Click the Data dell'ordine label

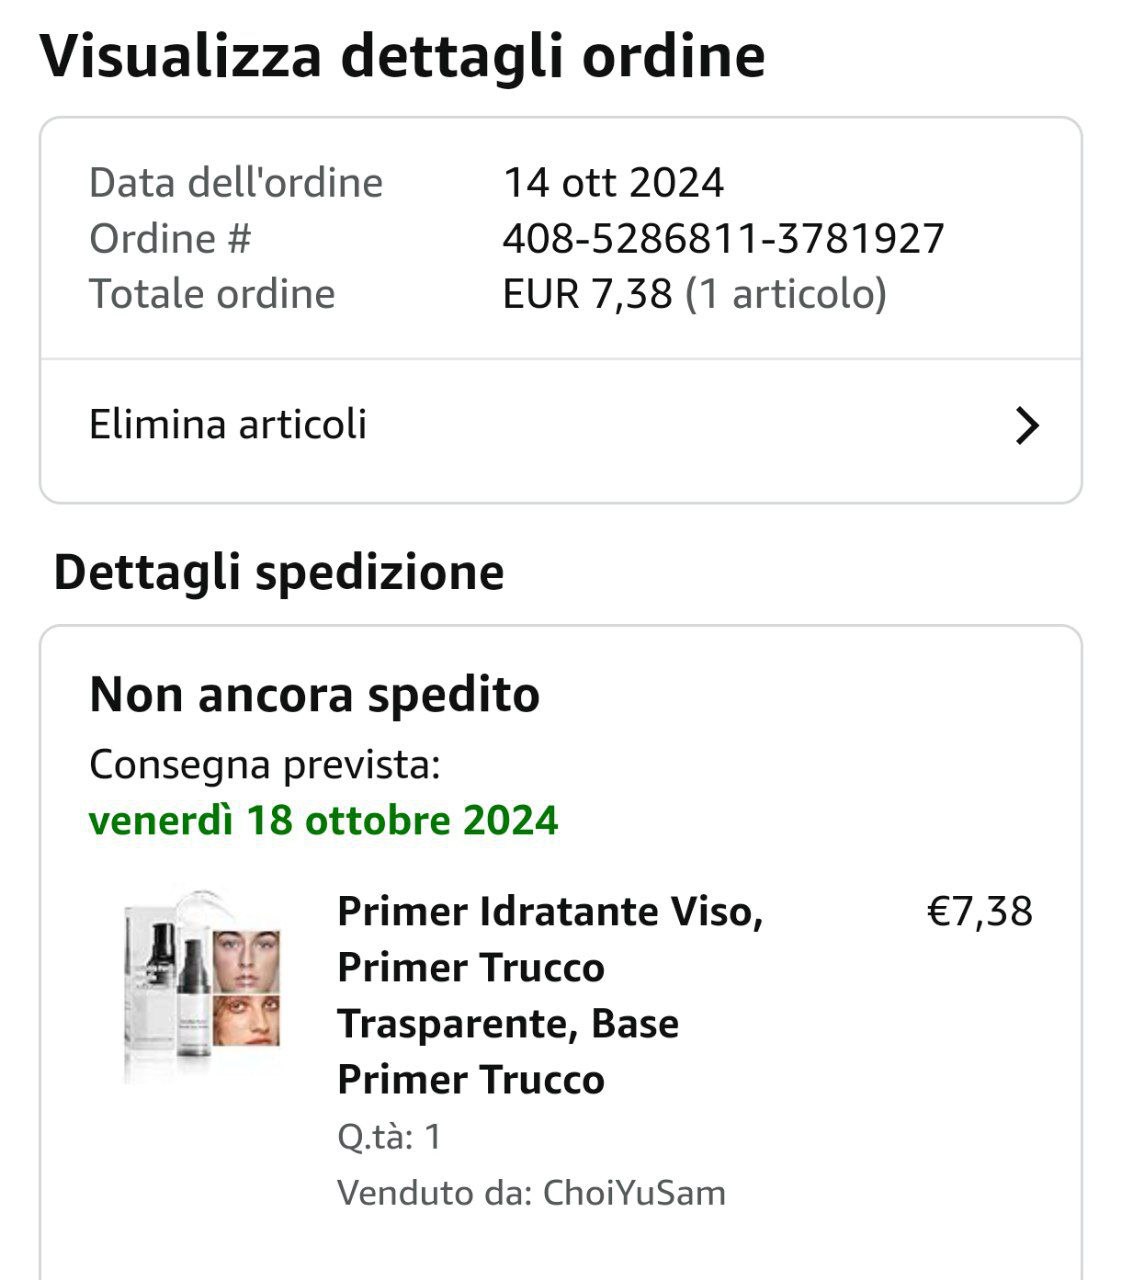click(x=236, y=183)
